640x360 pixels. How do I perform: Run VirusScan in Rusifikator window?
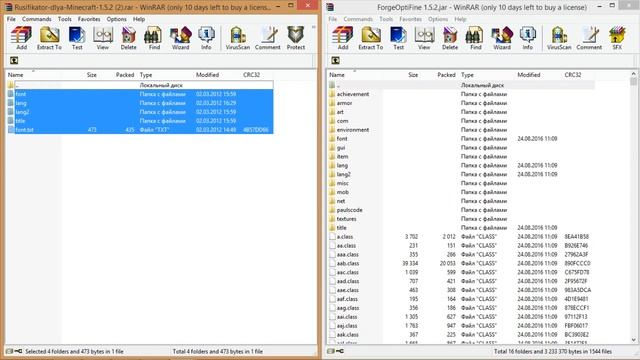(x=238, y=38)
